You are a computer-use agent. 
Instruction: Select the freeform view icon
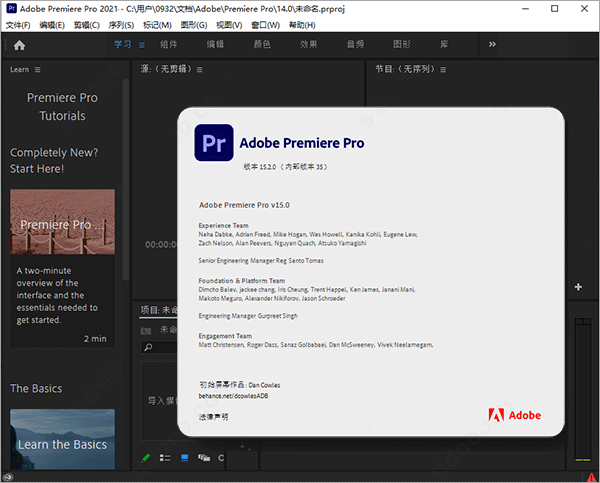(x=204, y=458)
